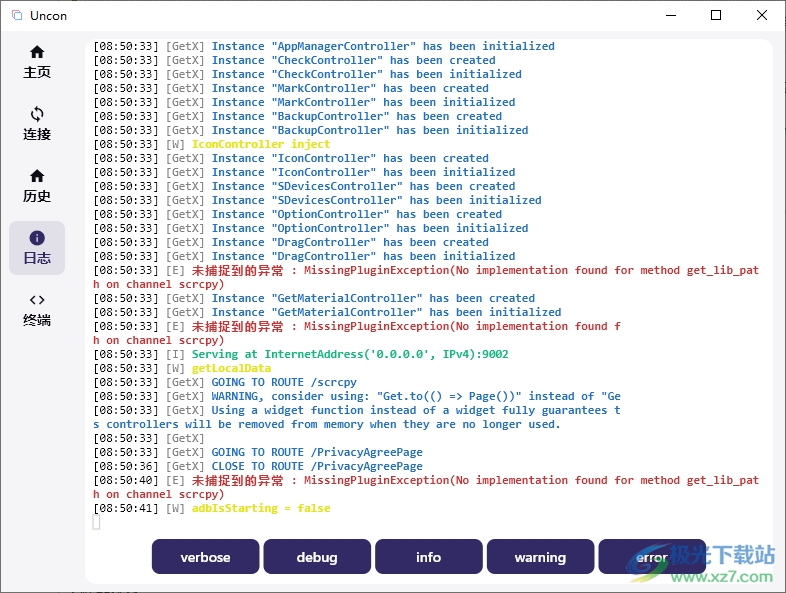Screen dimensions: 786x593
Task: Click "DragController" has been initialized line
Action: (x=304, y=256)
